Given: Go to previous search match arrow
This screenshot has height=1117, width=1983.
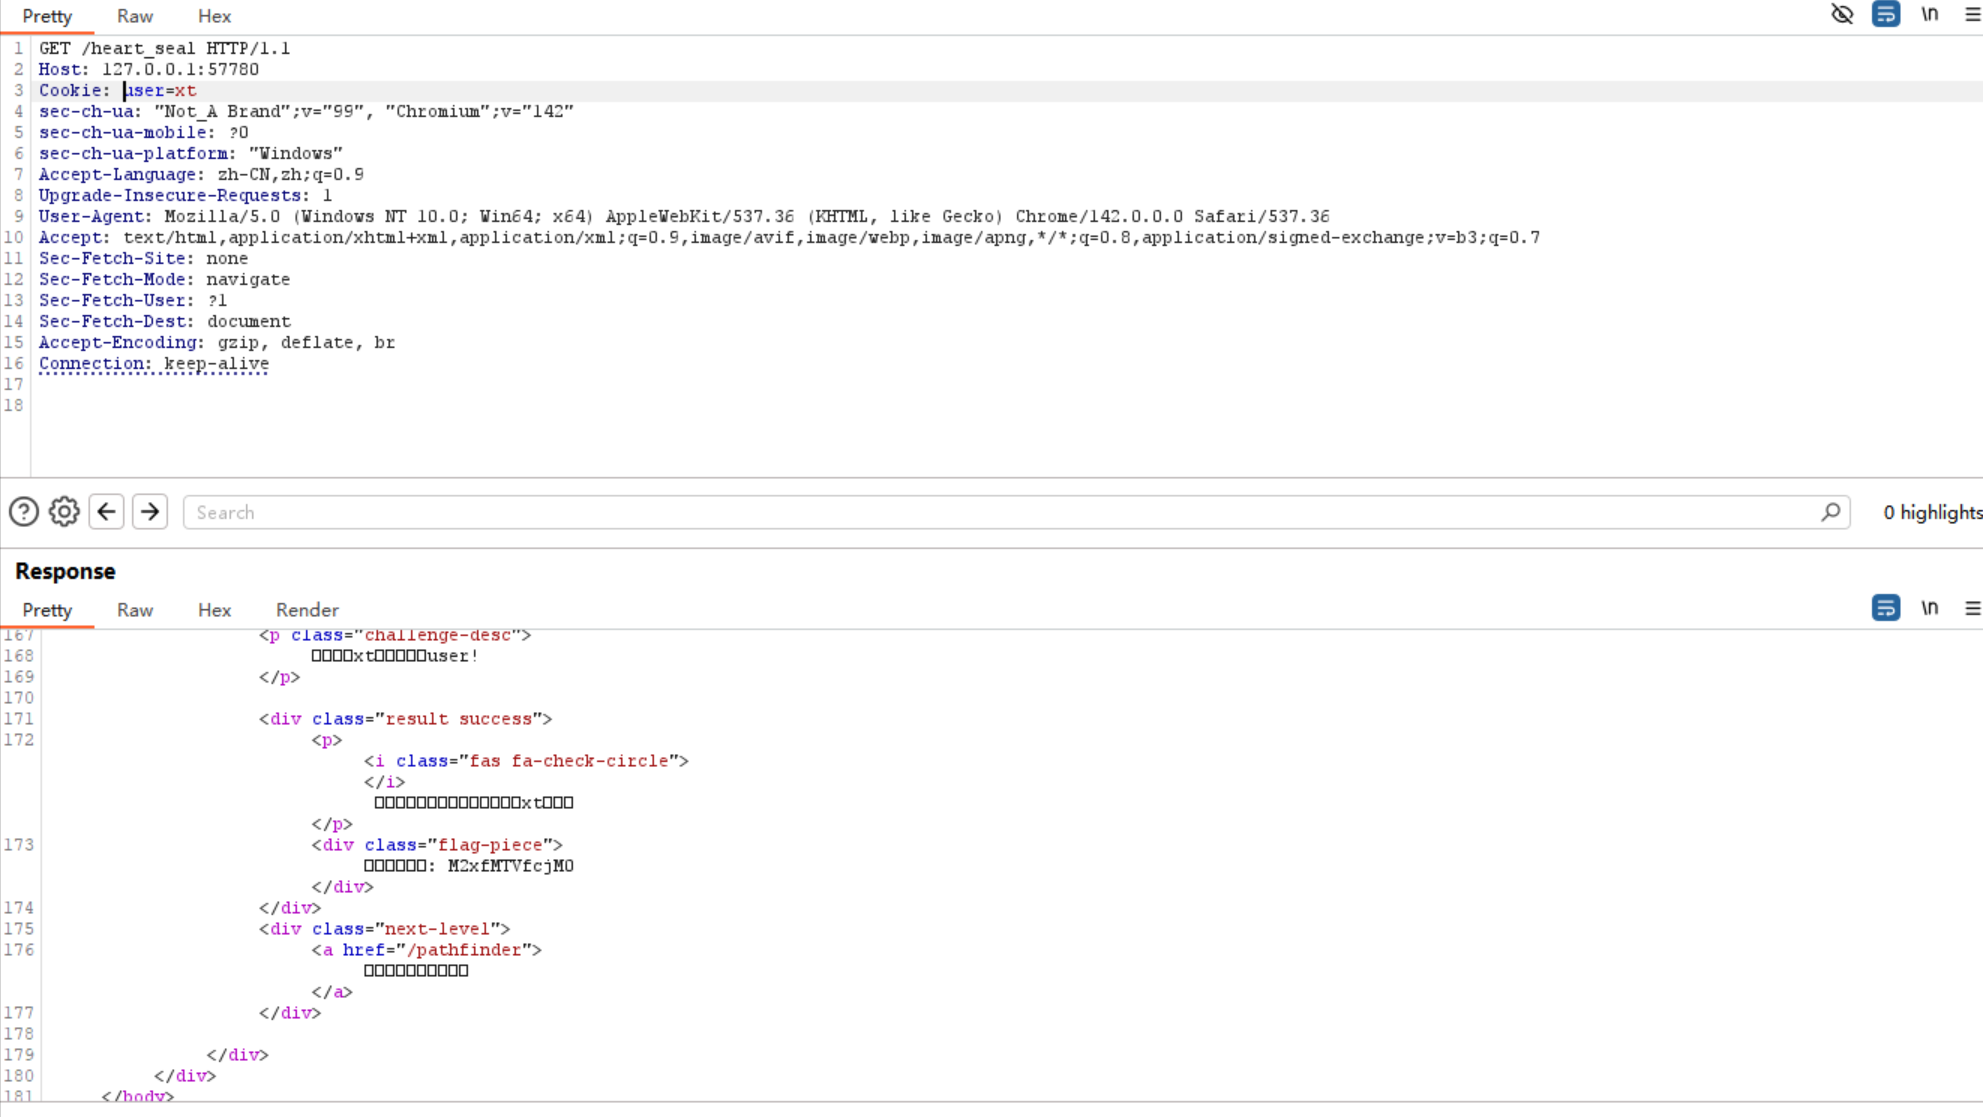Looking at the screenshot, I should click(x=107, y=512).
